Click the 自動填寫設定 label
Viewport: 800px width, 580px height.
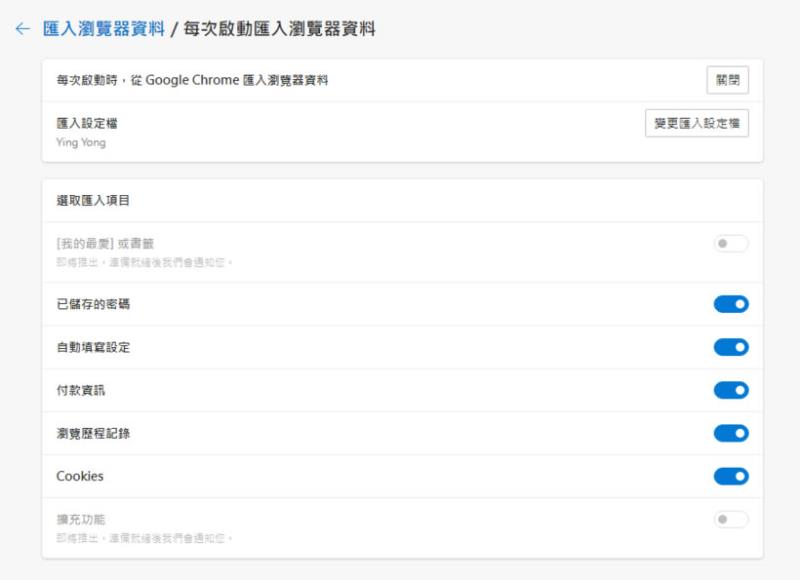93,347
